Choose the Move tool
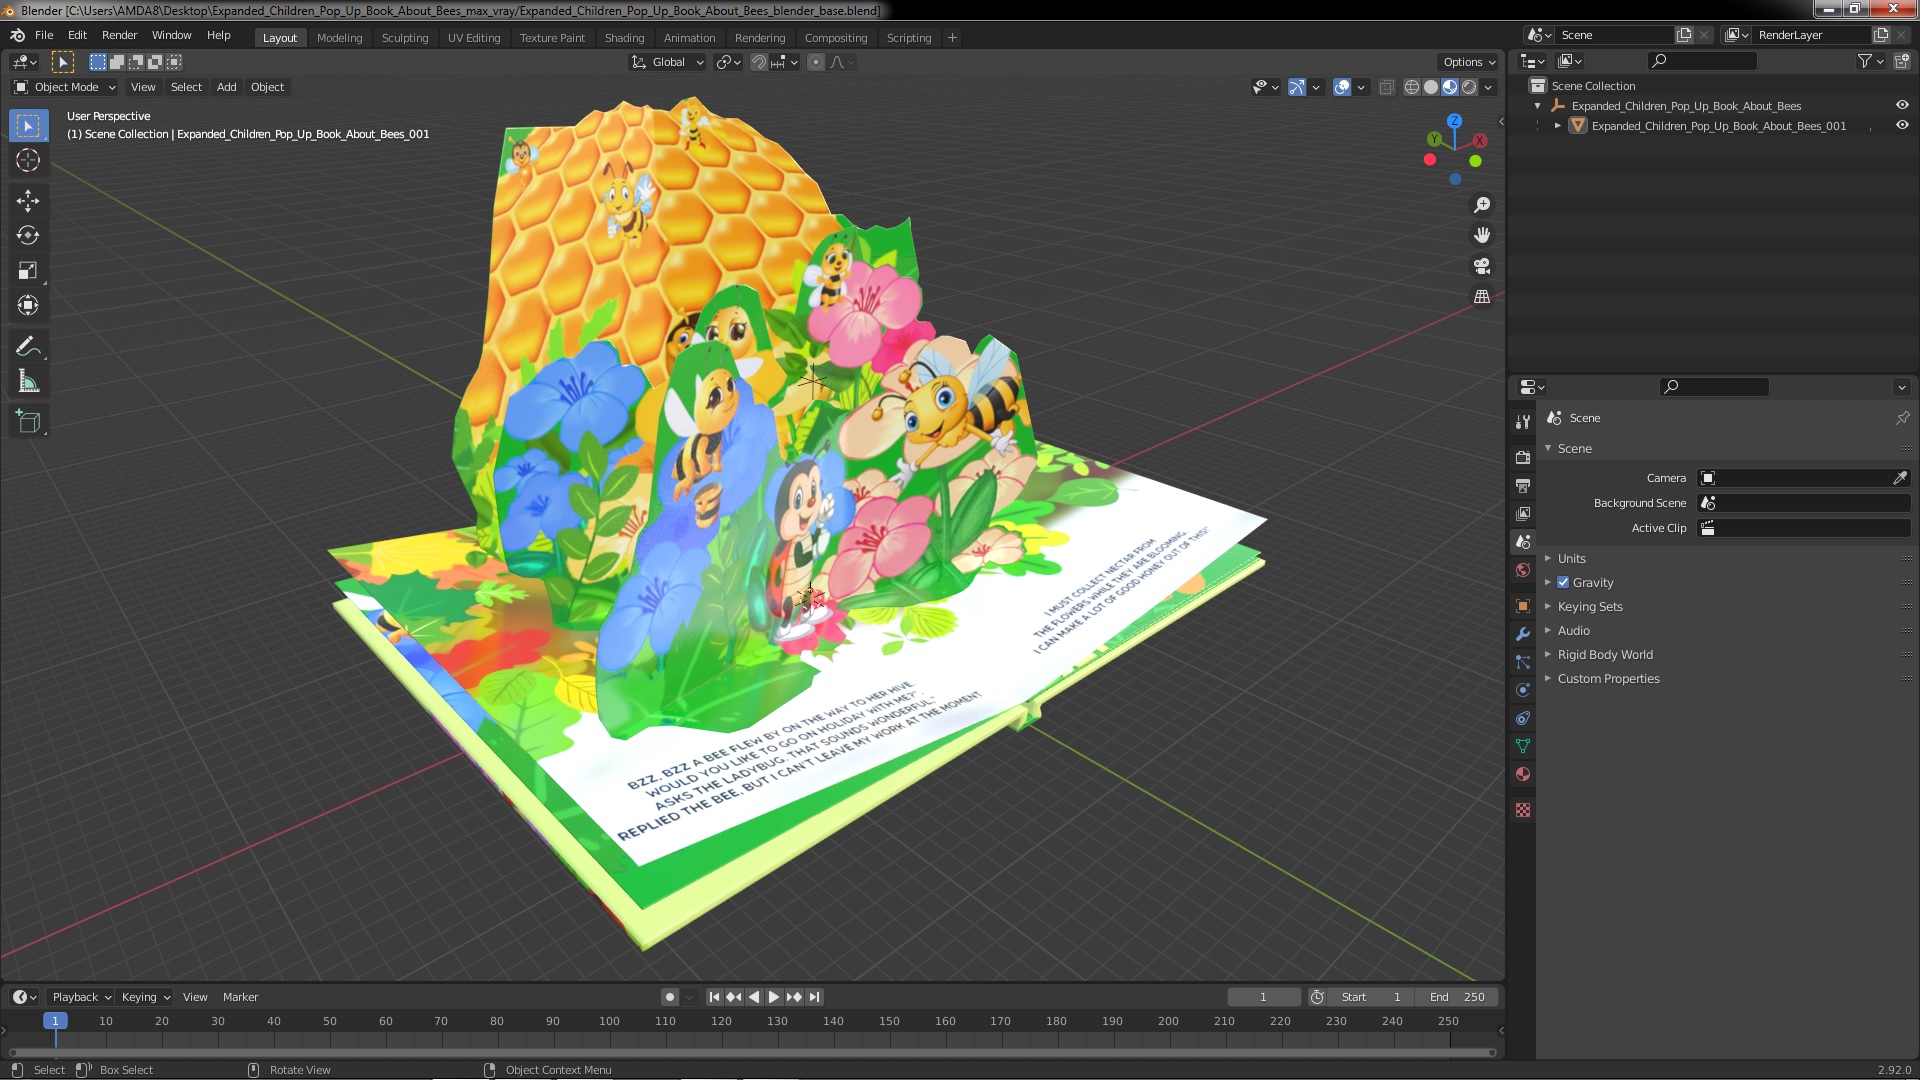 [28, 201]
